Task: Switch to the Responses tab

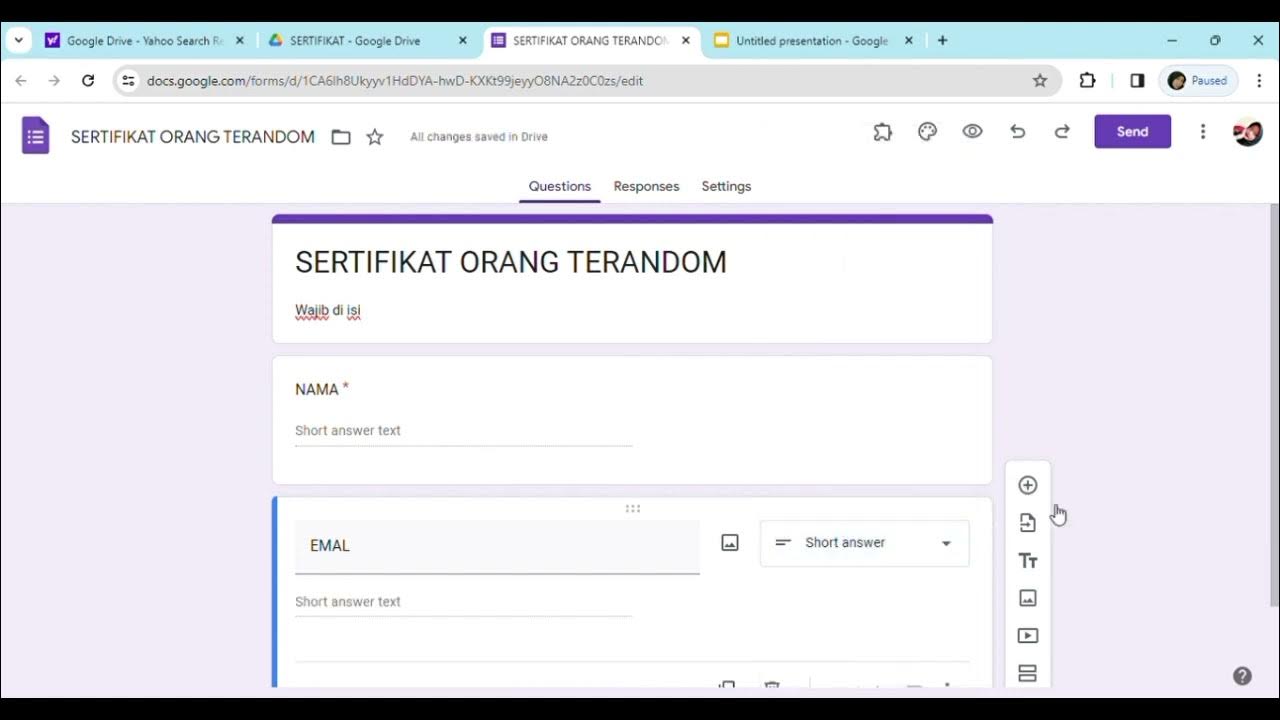Action: click(646, 186)
